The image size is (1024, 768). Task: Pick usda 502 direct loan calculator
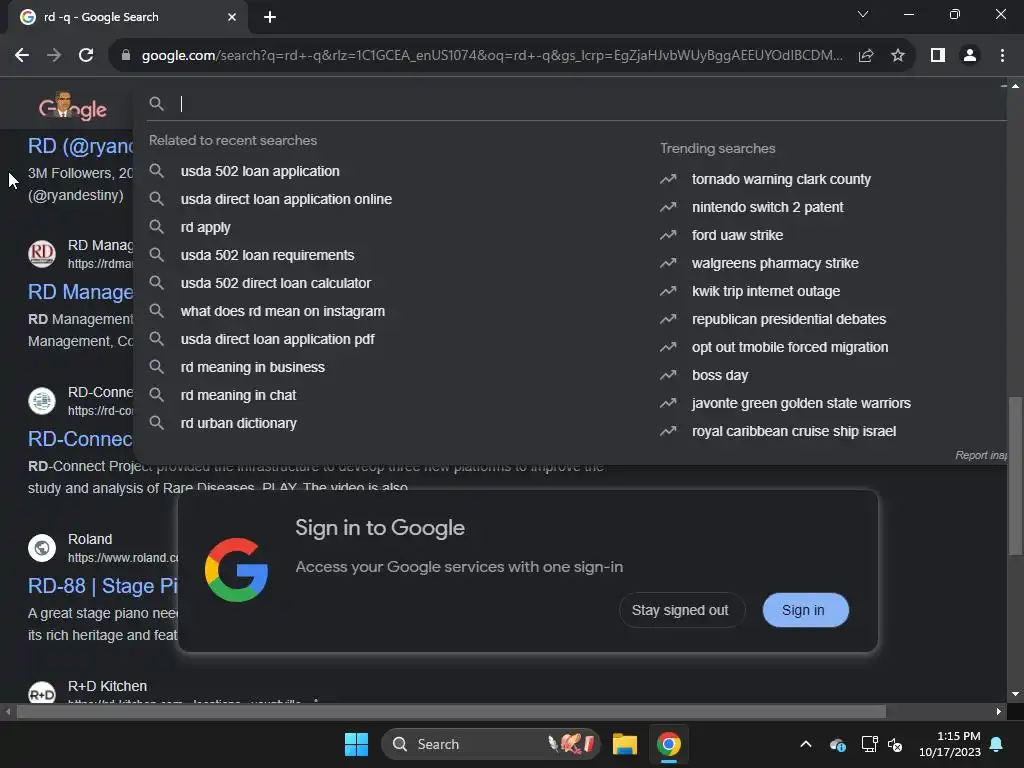click(x=276, y=283)
